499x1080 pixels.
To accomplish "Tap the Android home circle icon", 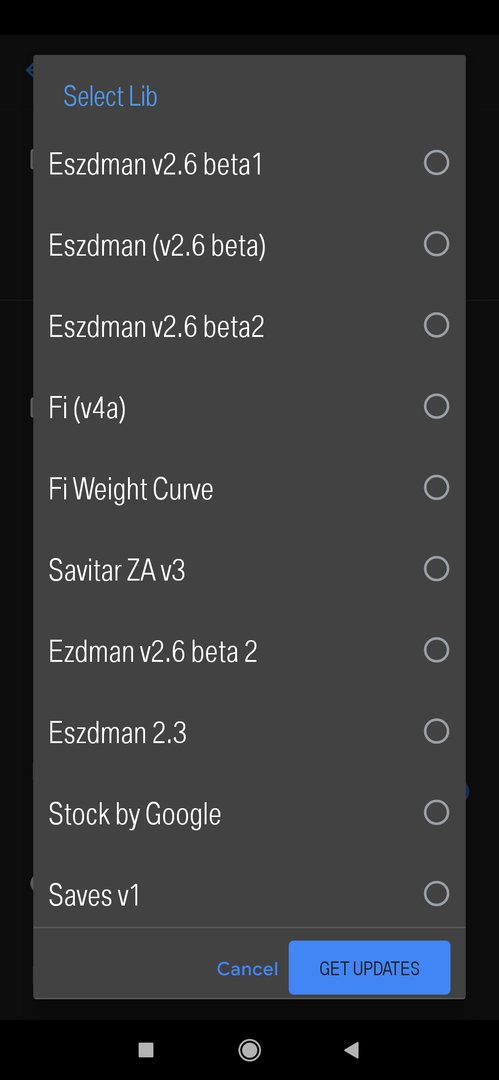I will pyautogui.click(x=250, y=1050).
